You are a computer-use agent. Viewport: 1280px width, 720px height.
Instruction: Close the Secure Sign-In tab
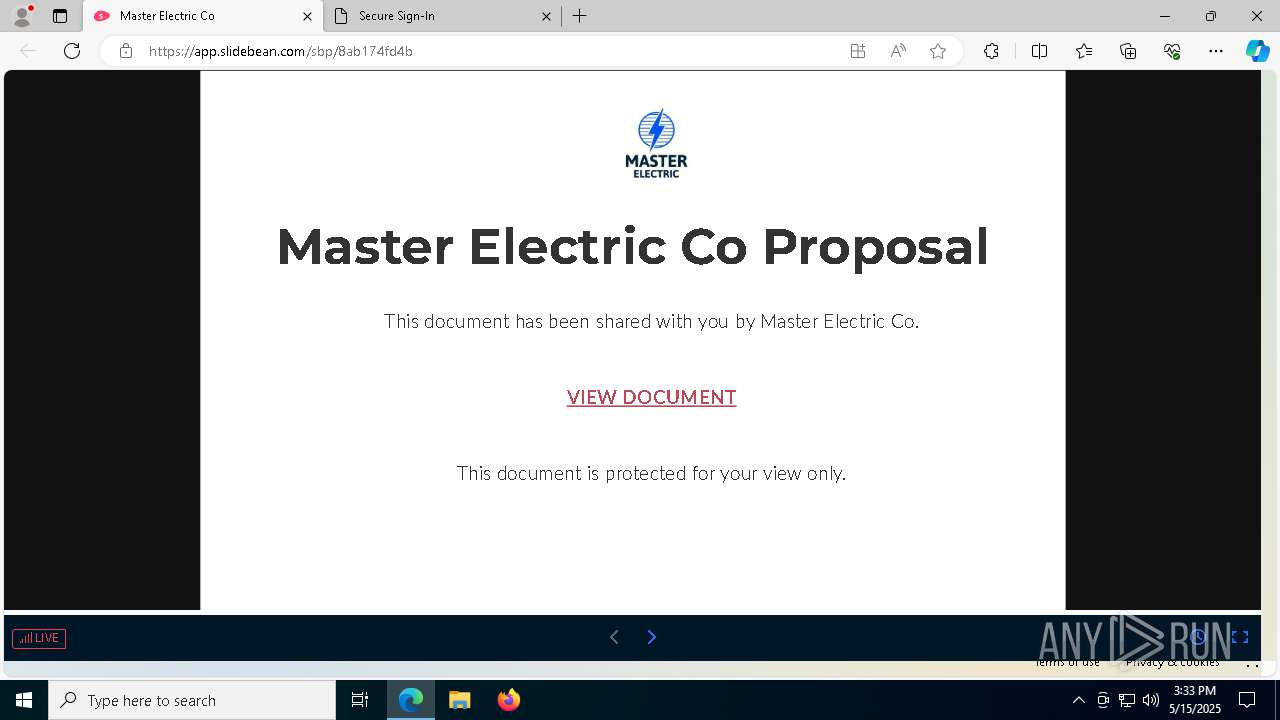pos(546,16)
